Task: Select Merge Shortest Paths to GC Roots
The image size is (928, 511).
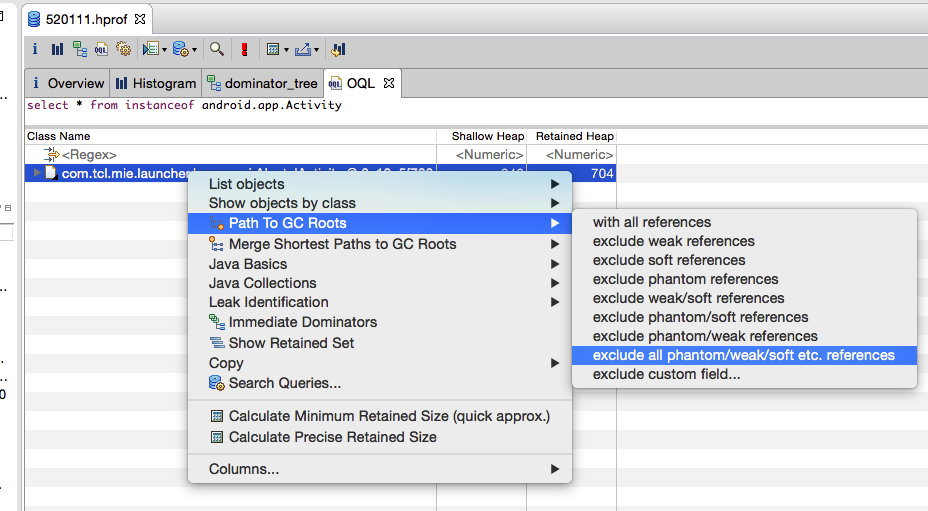Action: [x=342, y=244]
